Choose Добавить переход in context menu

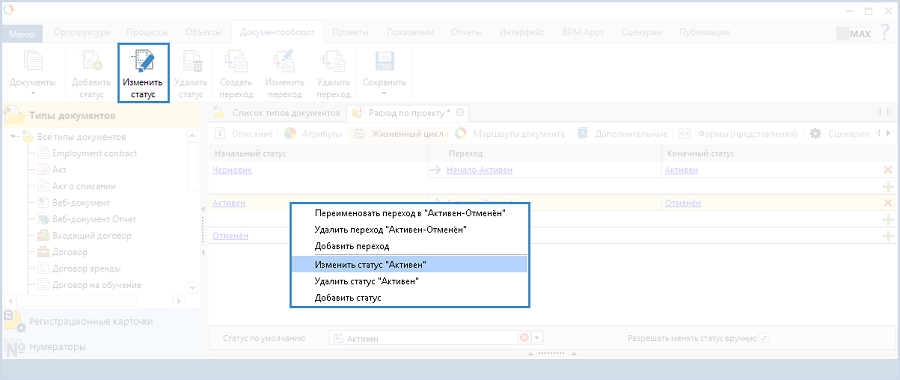(410, 246)
